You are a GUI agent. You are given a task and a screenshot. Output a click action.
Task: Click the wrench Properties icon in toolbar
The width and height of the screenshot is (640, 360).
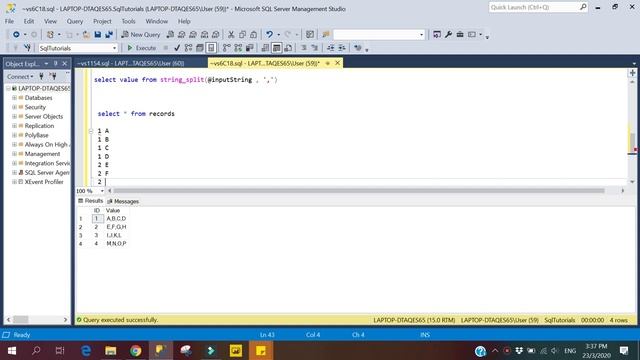point(448,35)
